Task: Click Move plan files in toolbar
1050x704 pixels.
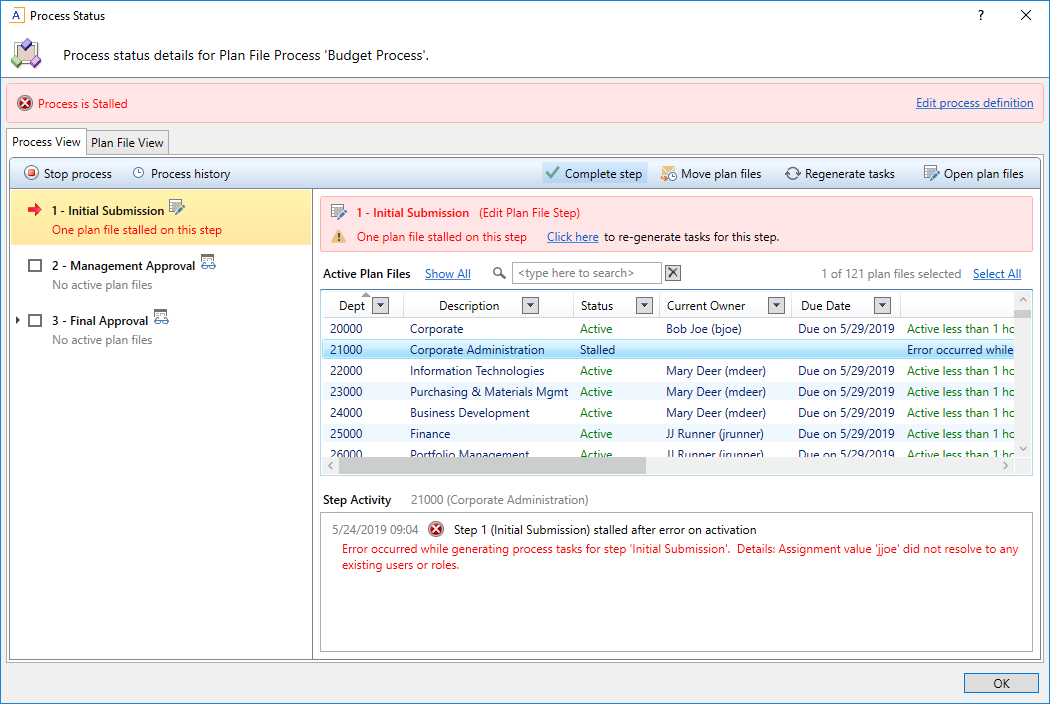Action: click(710, 174)
